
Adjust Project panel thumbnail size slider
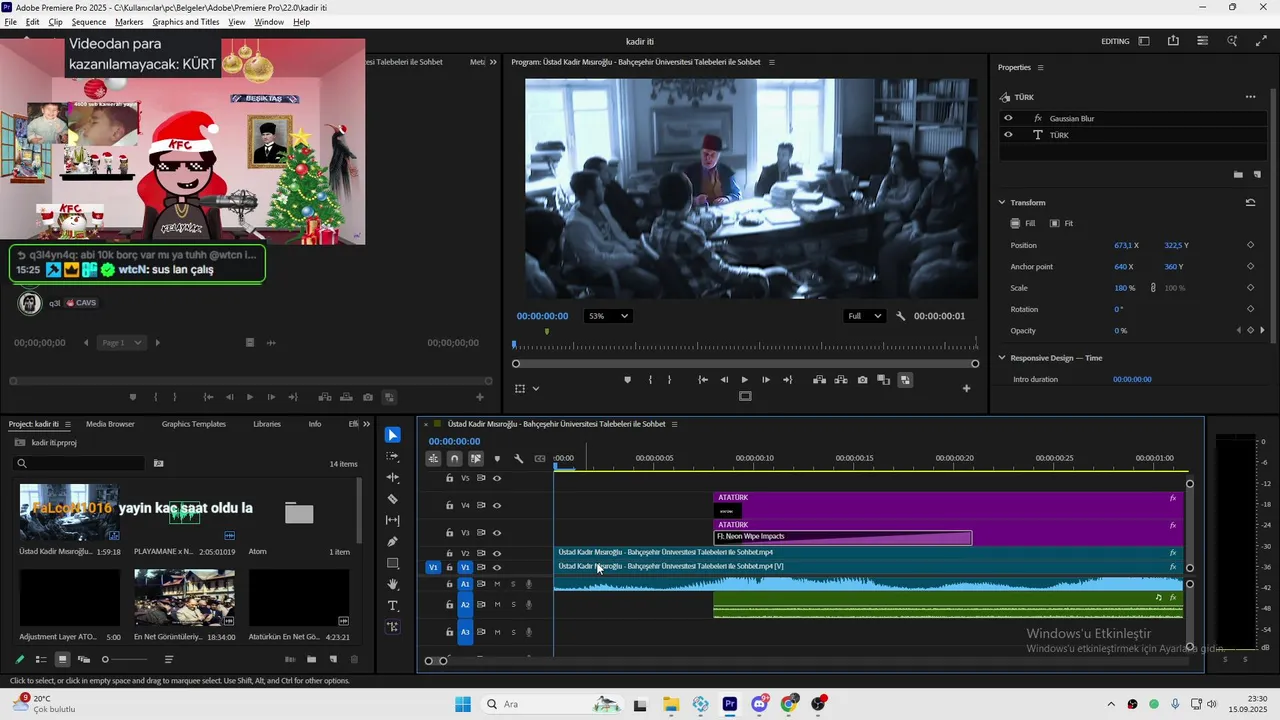pyautogui.click(x=125, y=659)
